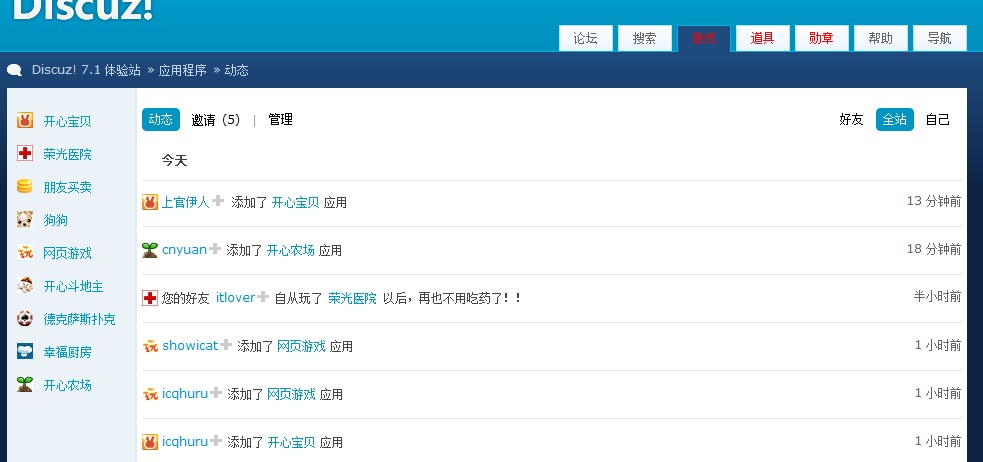
Task: Click the 狗狗 puppy icon in sidebar
Action: tap(24, 219)
